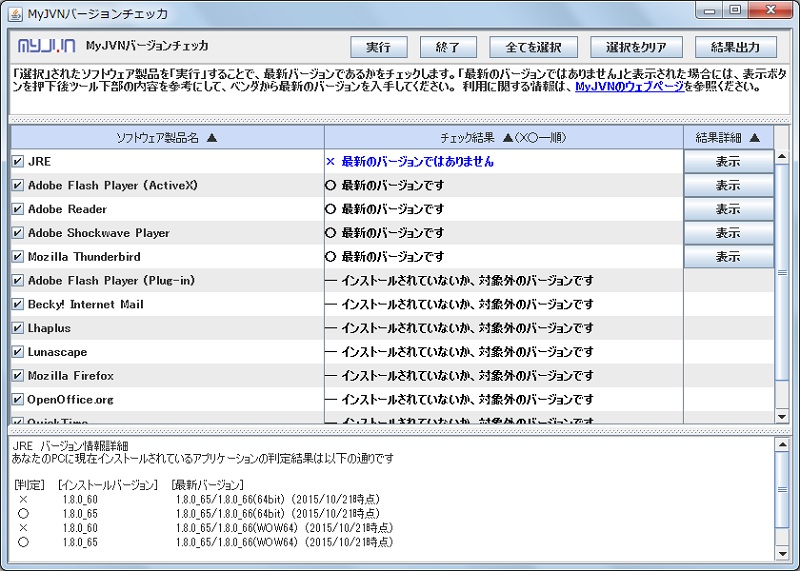Maximize the MyJVN window

click(x=735, y=11)
